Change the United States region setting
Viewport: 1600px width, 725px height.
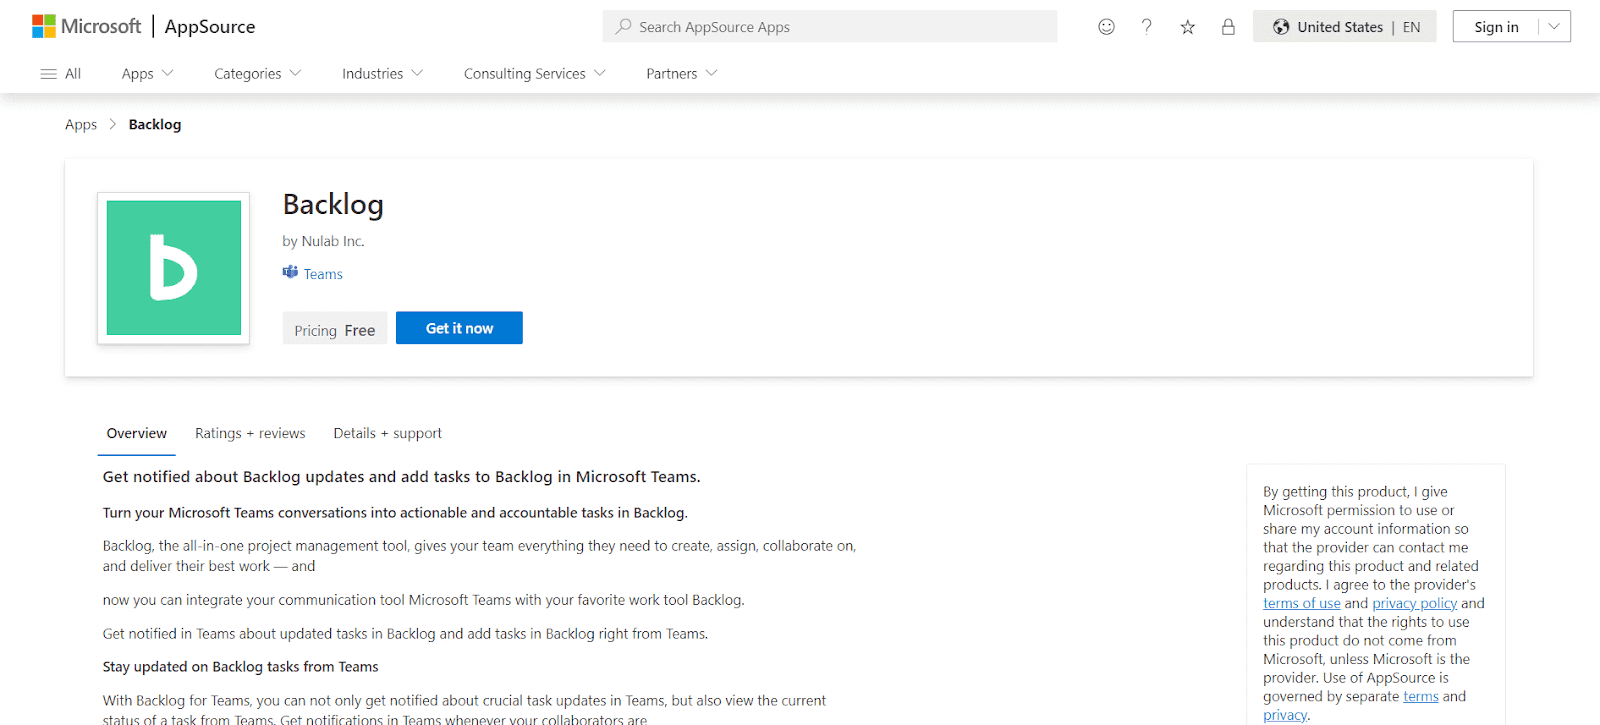tap(1344, 27)
